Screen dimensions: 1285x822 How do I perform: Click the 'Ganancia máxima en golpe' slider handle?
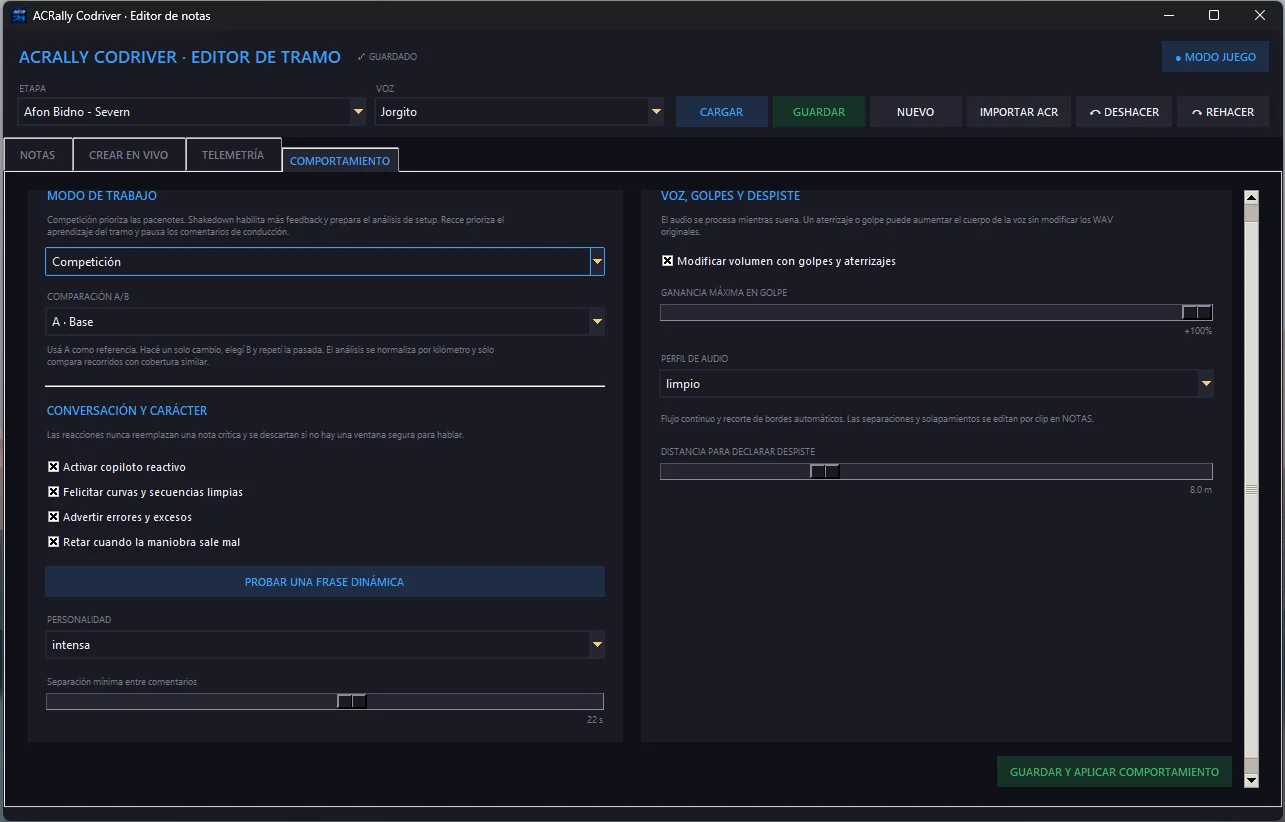pos(1197,313)
